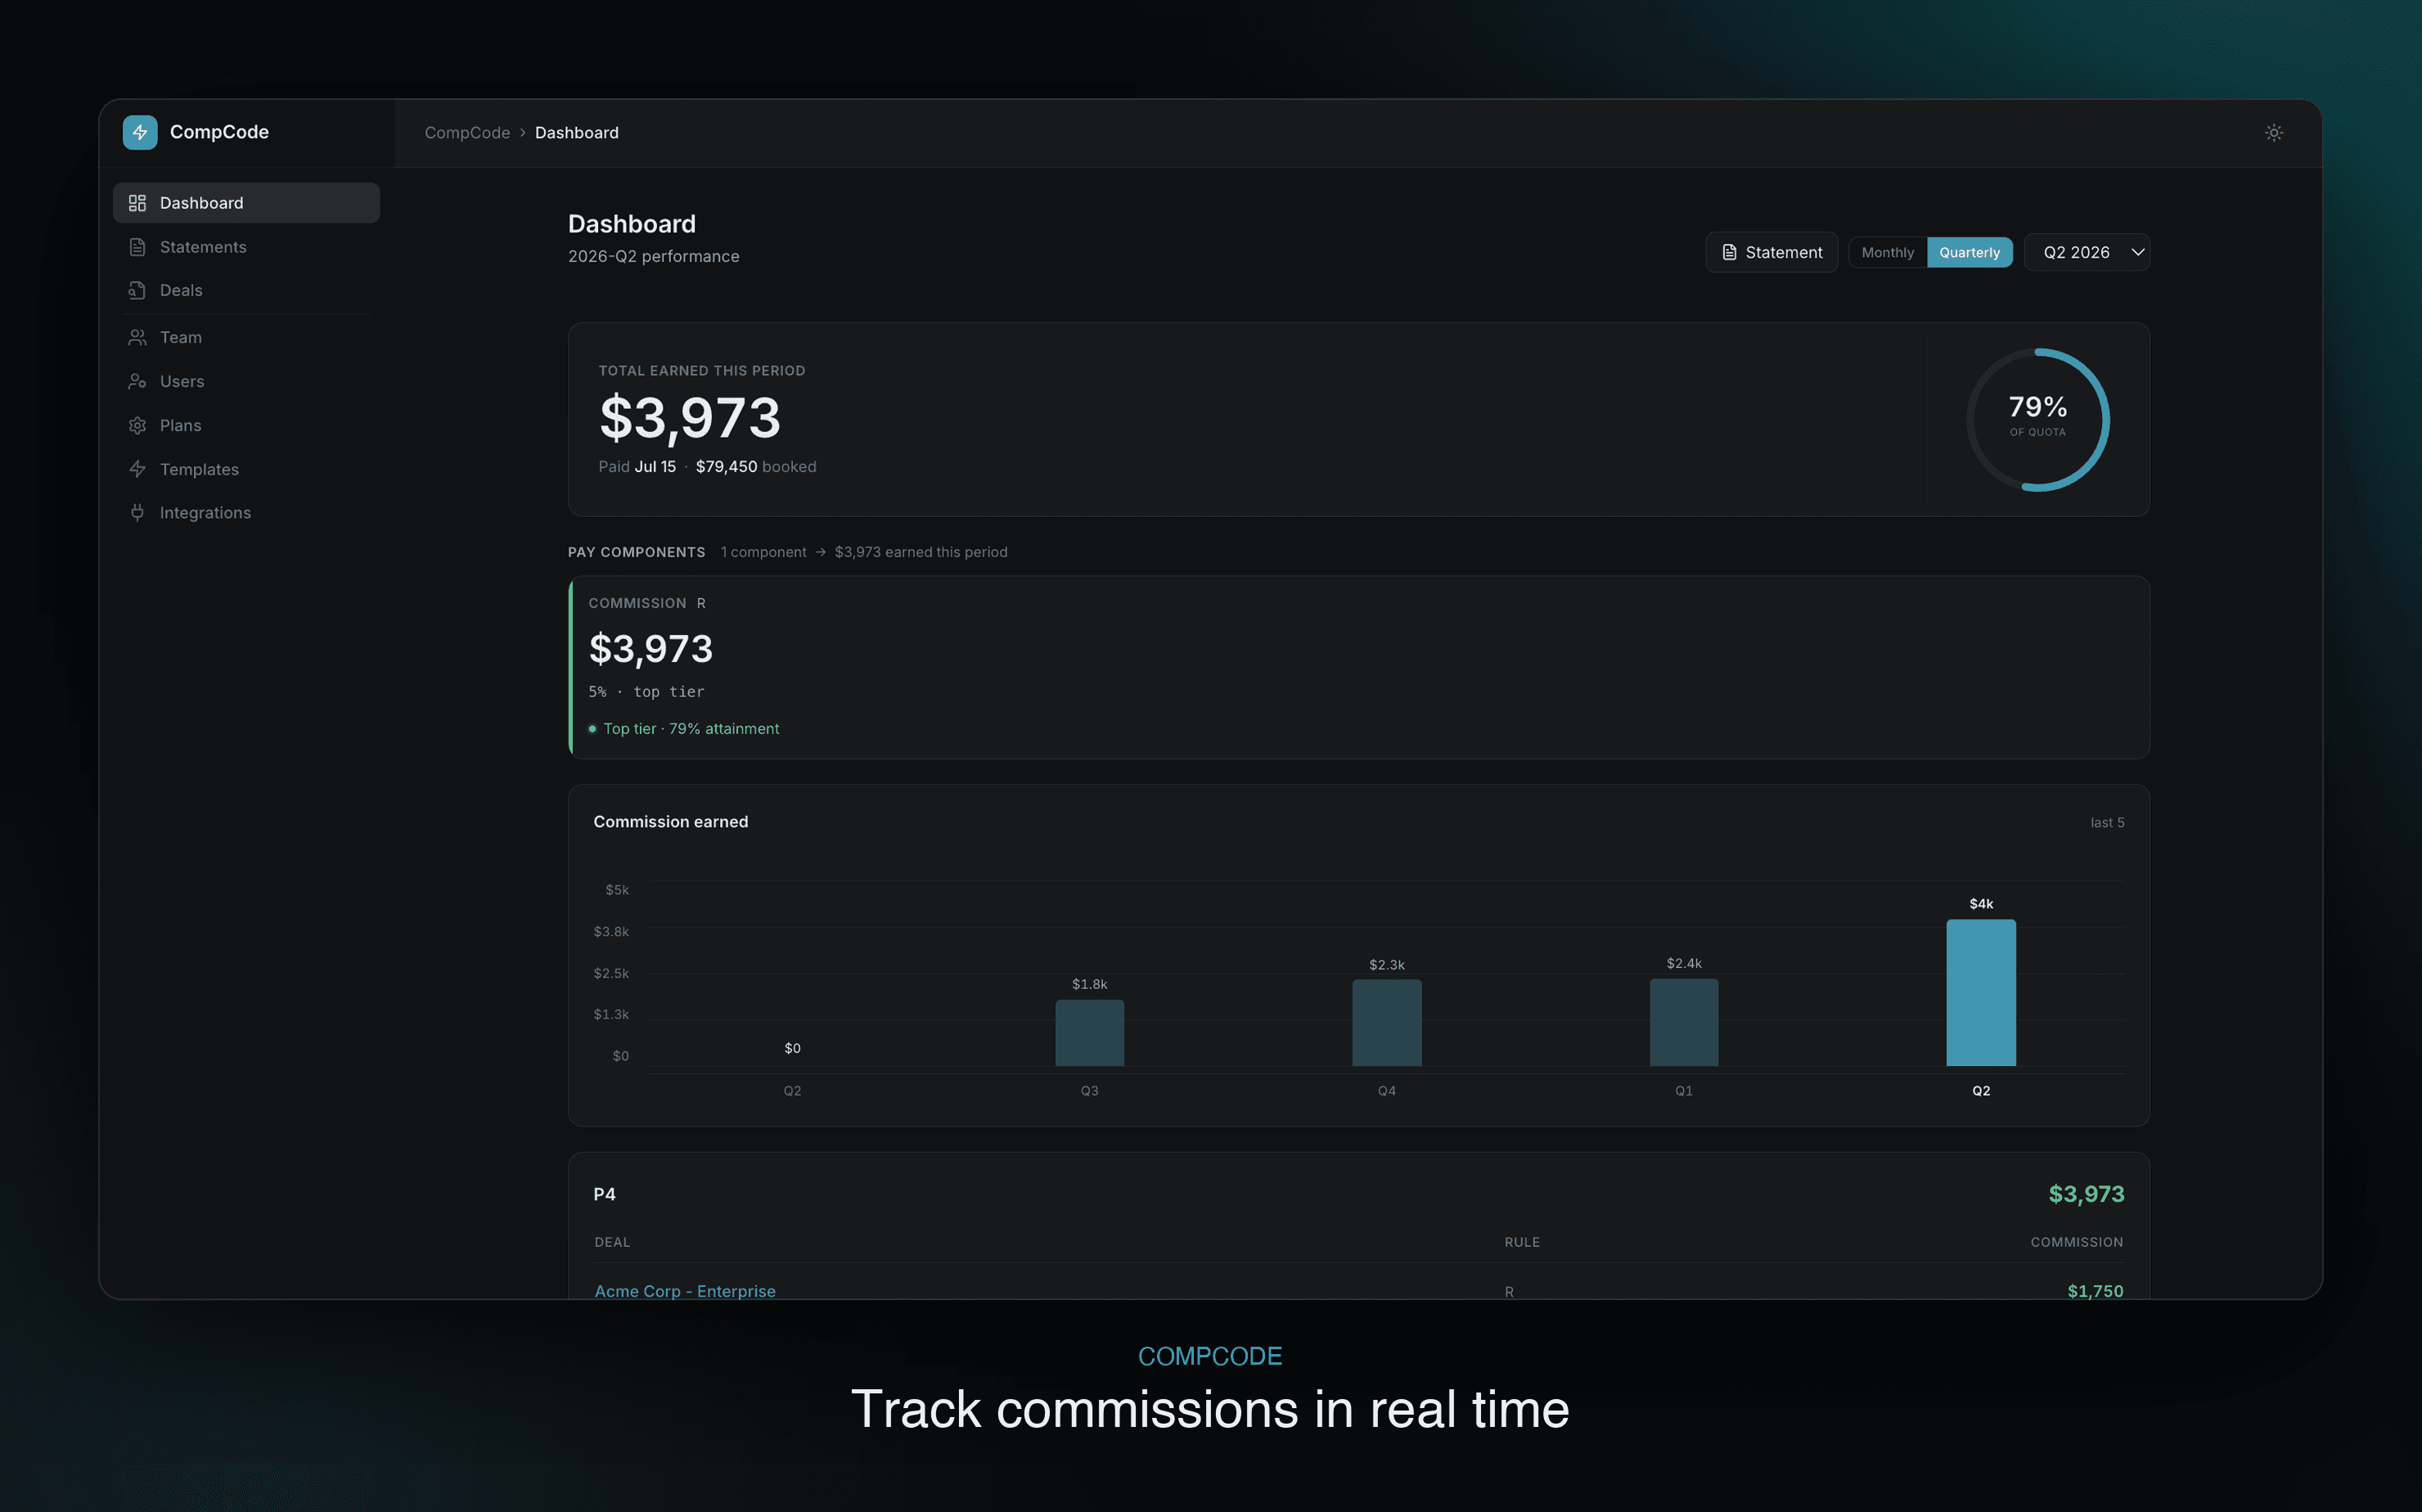Screen dimensions: 2422x1512
Task: Open Acme Corp - Enterprise deal link
Action: point(685,1290)
